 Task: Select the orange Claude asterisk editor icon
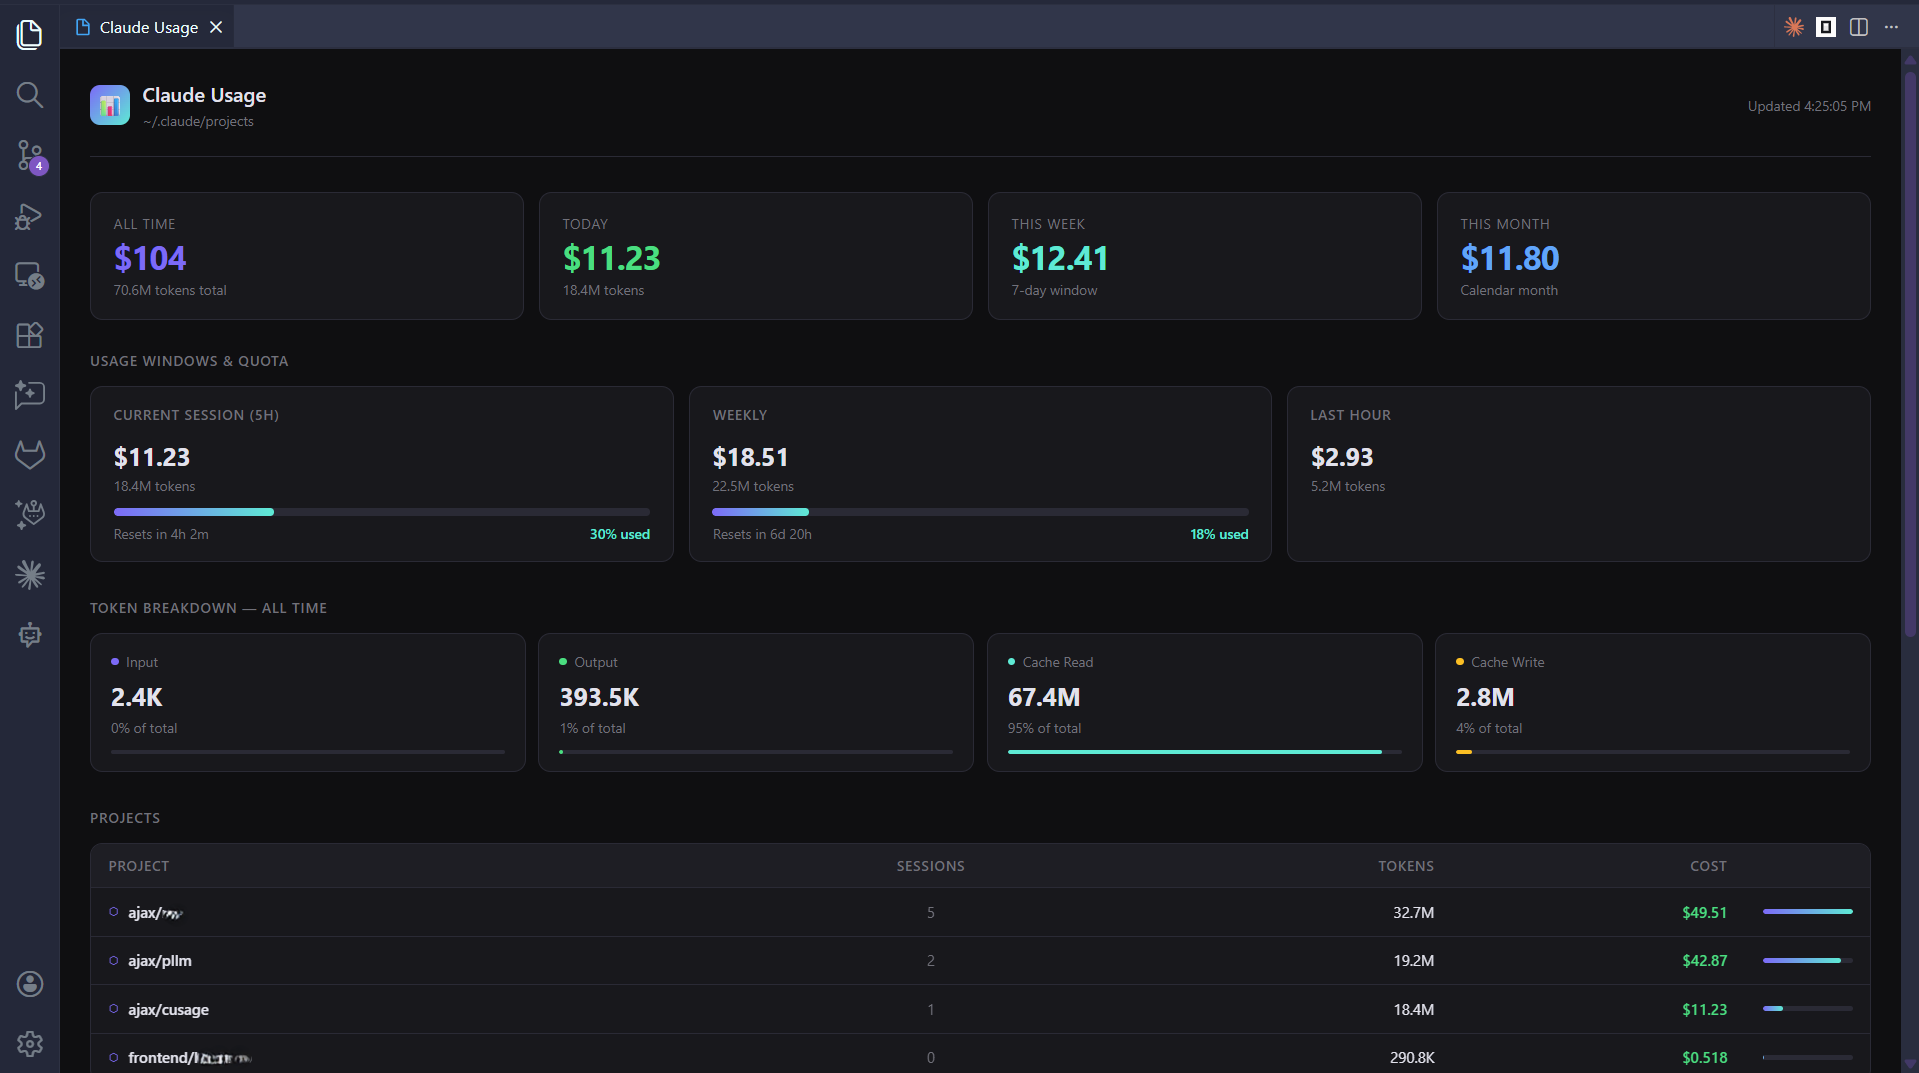pyautogui.click(x=1793, y=27)
